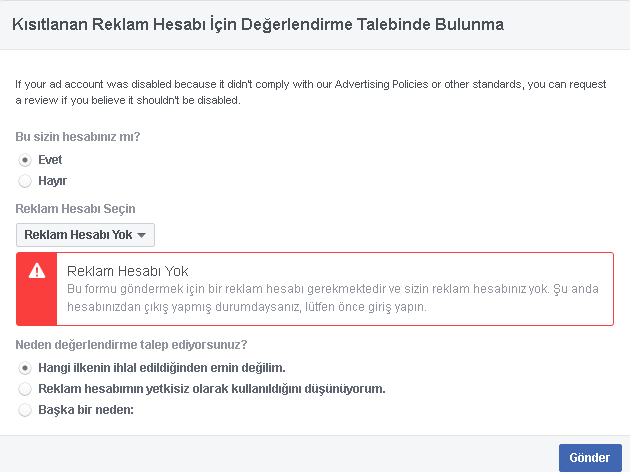Click the empty gray footer bar
Viewport: 630px width, 472px height.
[277, 454]
